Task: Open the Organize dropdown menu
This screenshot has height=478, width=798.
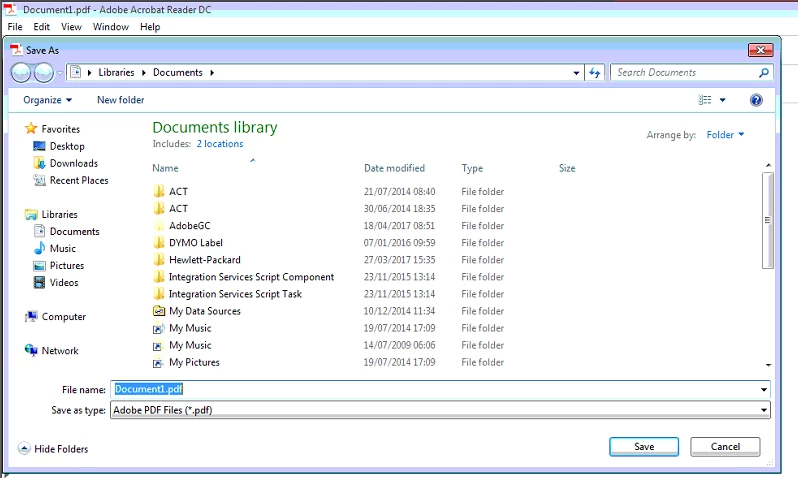Action: click(x=47, y=100)
